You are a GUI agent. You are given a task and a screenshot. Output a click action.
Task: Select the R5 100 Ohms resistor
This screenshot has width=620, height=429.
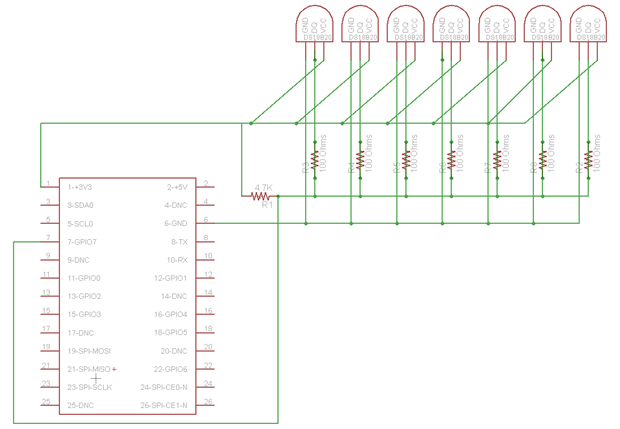406,160
